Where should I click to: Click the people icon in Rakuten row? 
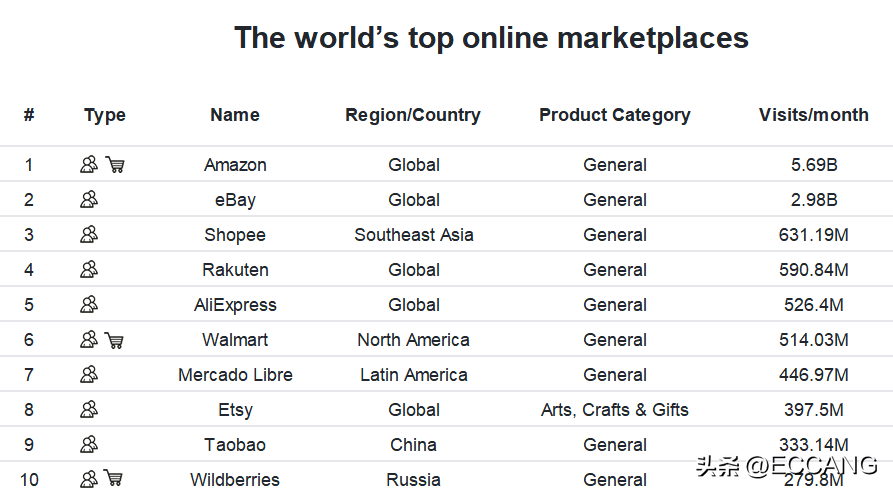coord(89,269)
